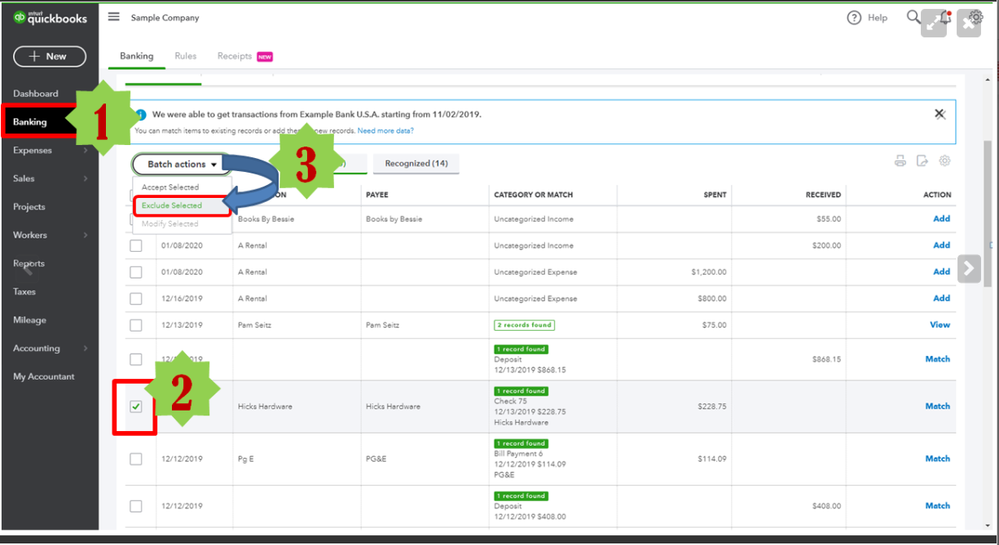This screenshot has height=545, width=999.
Task: Click the Help question mark icon
Action: pyautogui.click(x=854, y=18)
